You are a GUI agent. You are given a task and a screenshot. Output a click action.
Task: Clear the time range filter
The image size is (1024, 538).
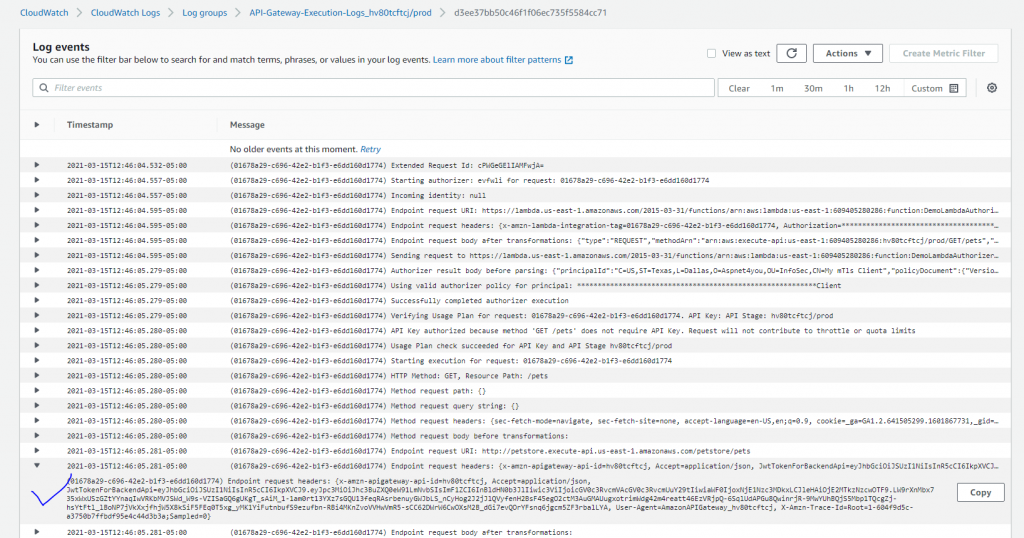739,88
